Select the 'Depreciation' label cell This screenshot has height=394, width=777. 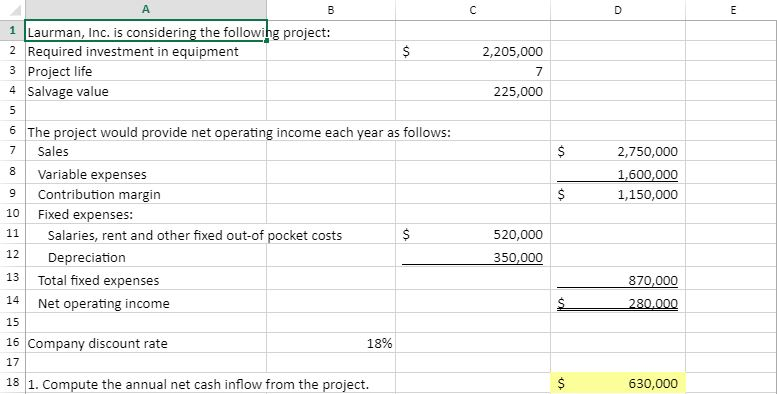tap(146, 256)
